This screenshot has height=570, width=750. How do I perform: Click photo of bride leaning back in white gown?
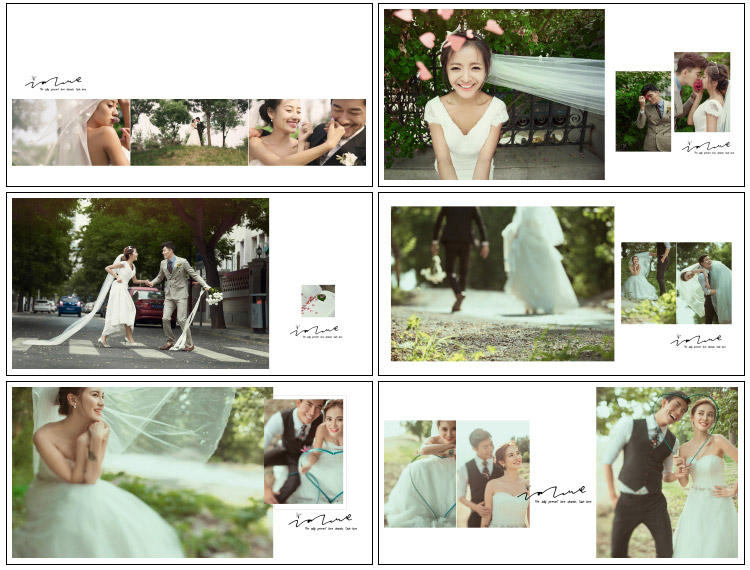click(420, 474)
